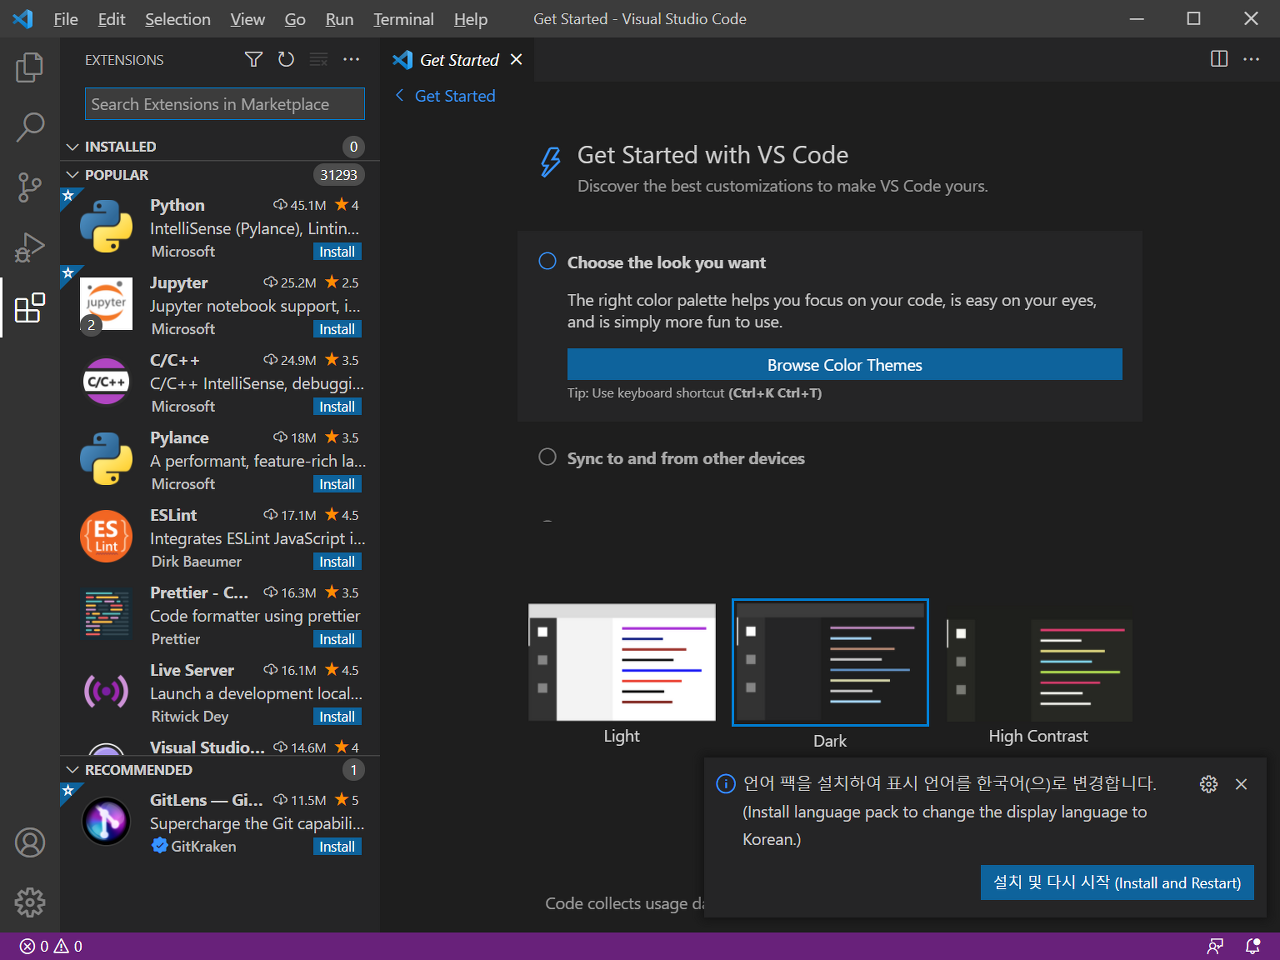Dismiss the Korean language notification
The image size is (1280, 960).
tap(1241, 784)
